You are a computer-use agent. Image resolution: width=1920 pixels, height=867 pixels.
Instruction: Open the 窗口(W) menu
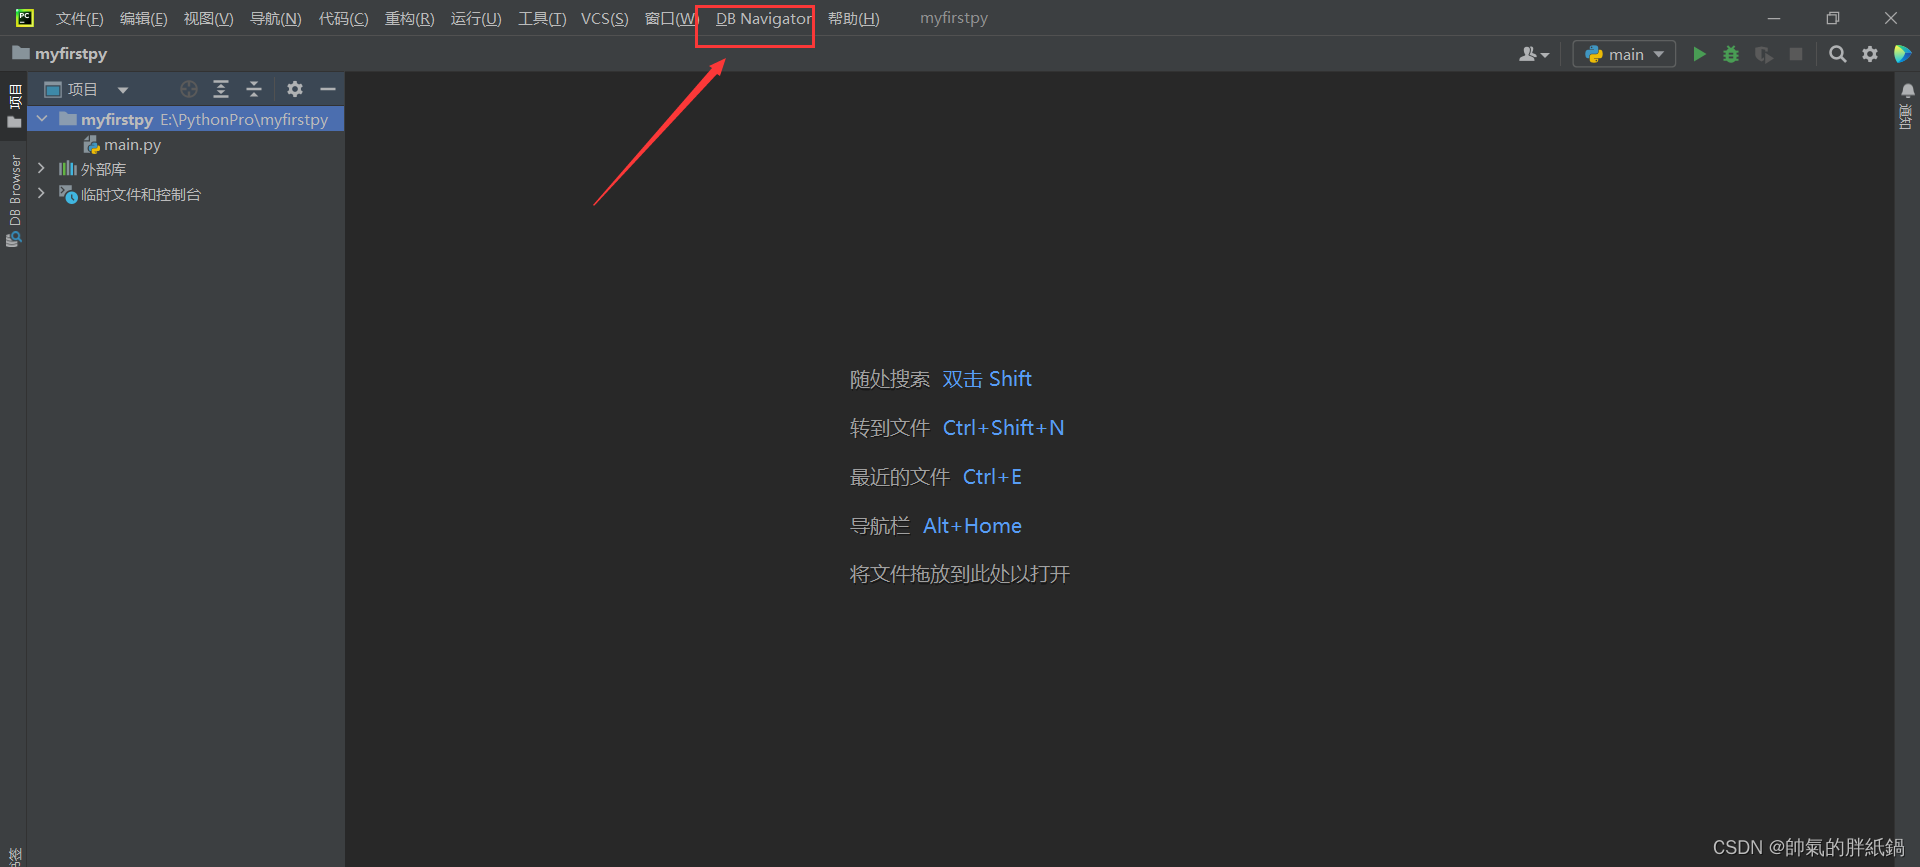671,18
